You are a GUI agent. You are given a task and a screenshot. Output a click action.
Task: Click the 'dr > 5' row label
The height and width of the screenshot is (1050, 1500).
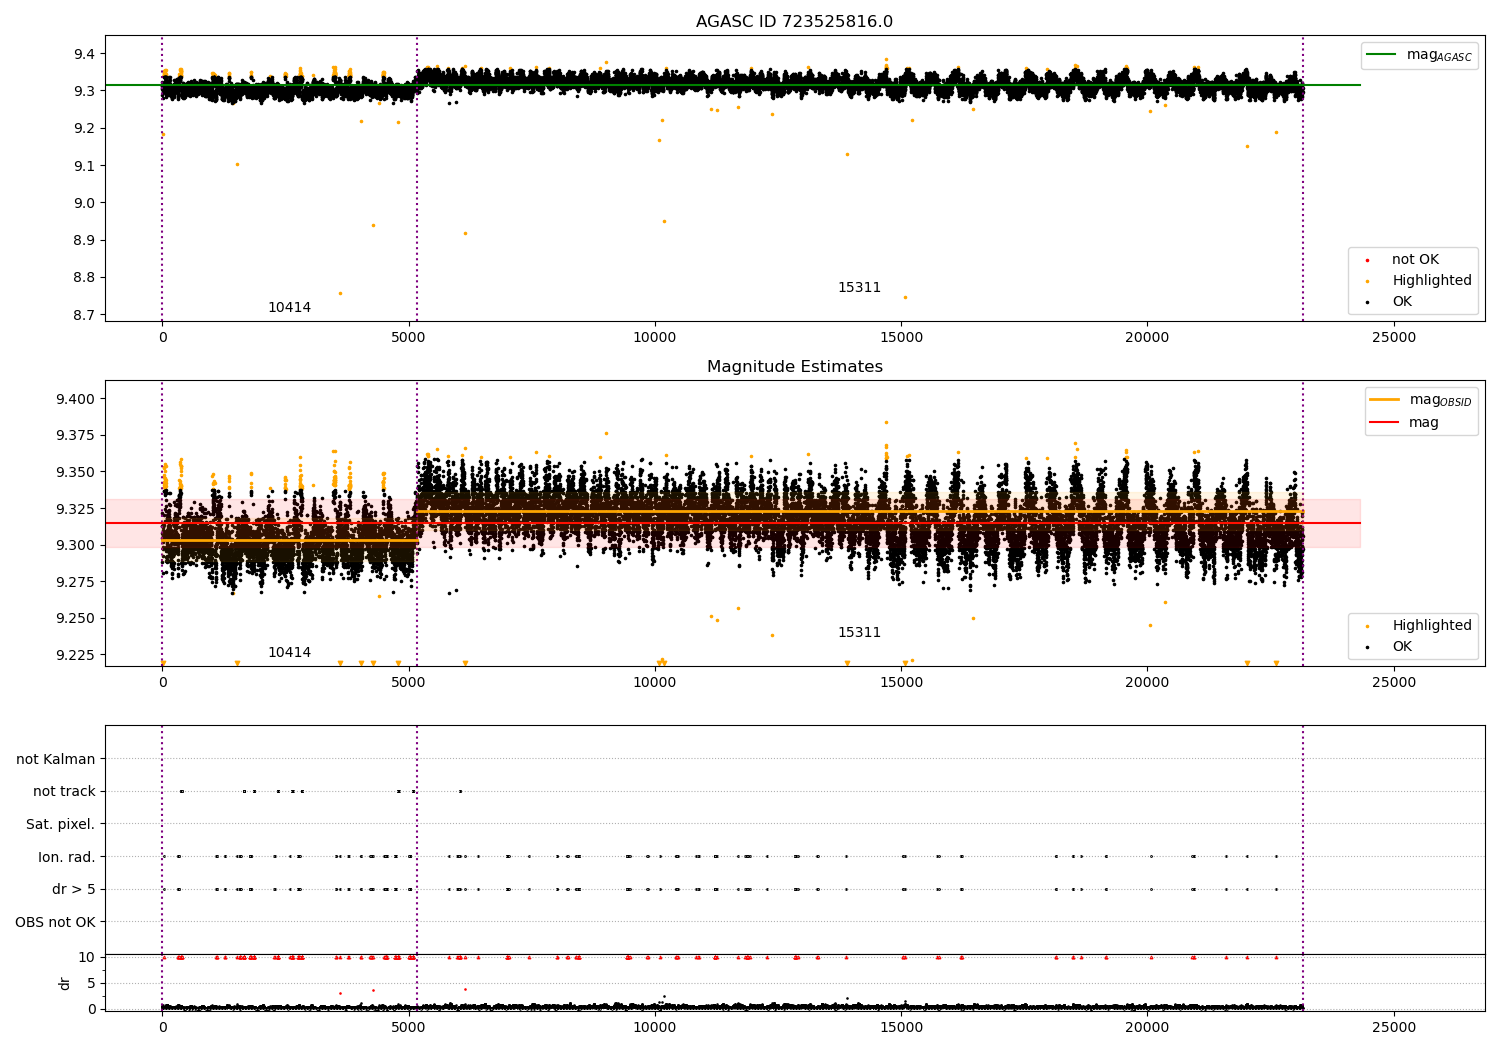74,890
